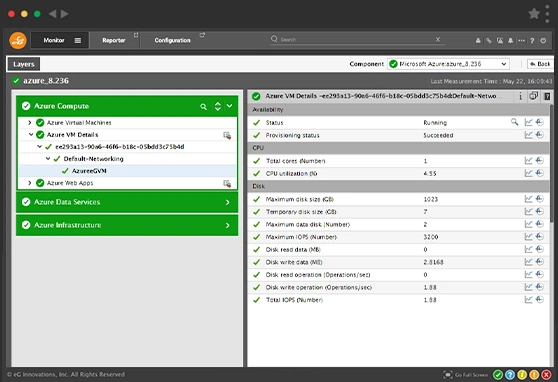Screen dimensions: 558x382
Task: Click the copy windows icon in details header
Action: (533, 96)
